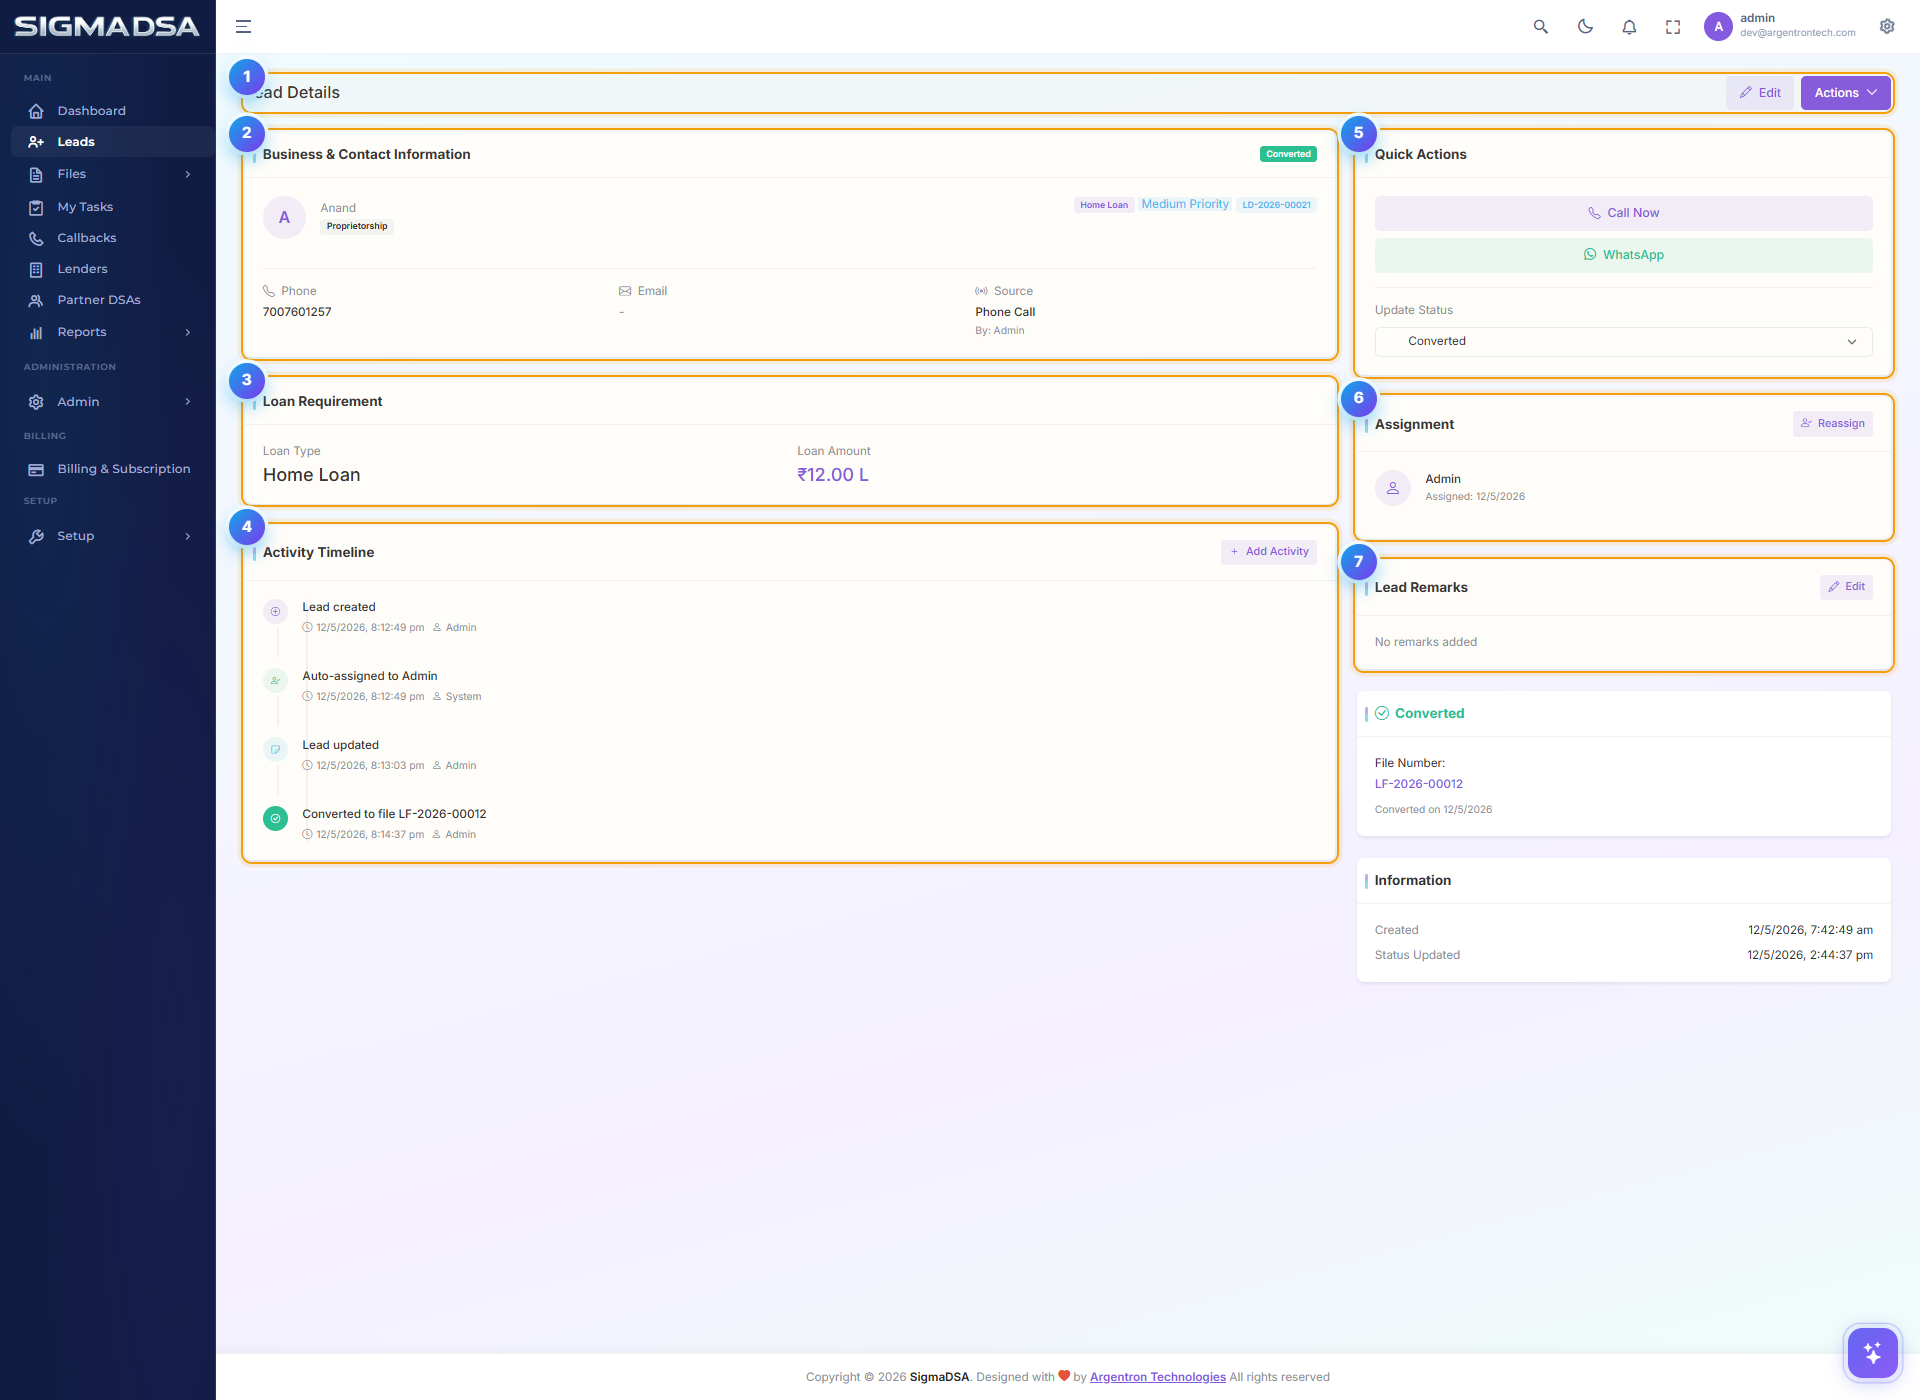This screenshot has width=1920, height=1400.
Task: Open Lenders menu item
Action: [x=82, y=269]
